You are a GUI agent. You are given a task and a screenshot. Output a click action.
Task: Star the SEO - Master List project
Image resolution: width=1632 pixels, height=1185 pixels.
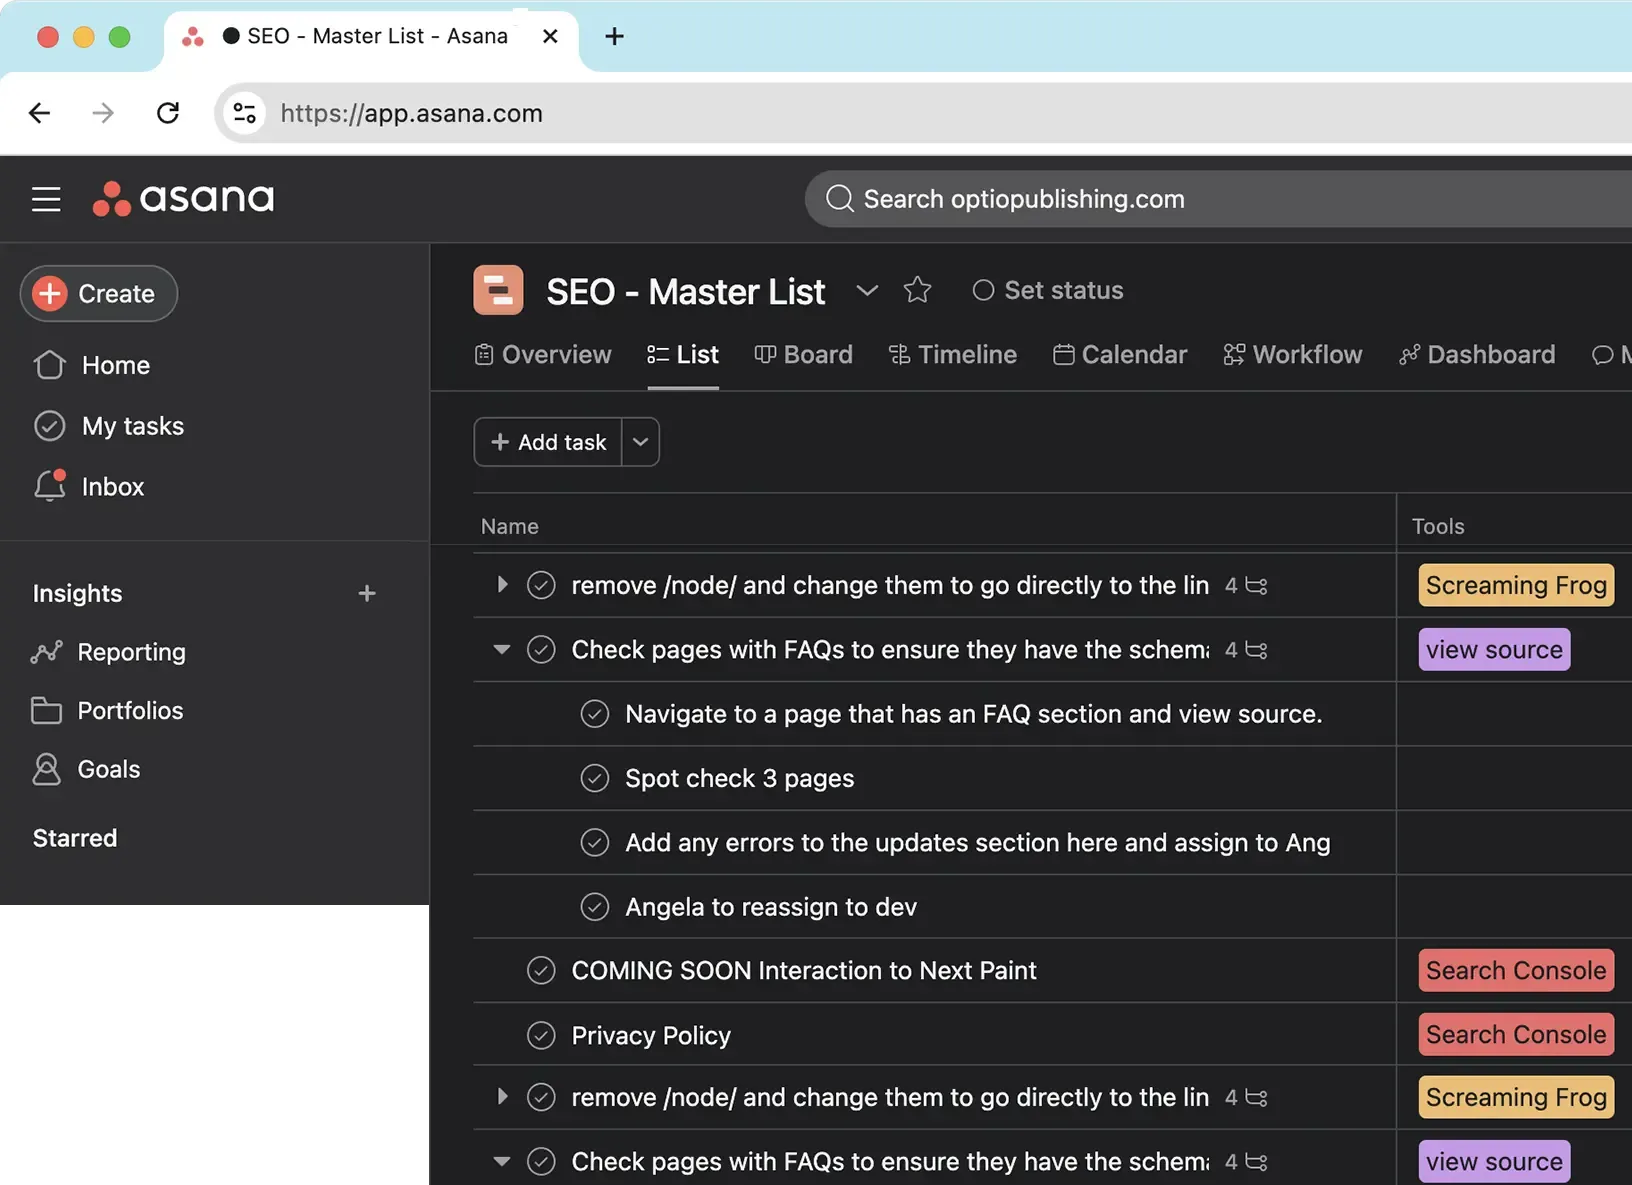[x=916, y=290]
